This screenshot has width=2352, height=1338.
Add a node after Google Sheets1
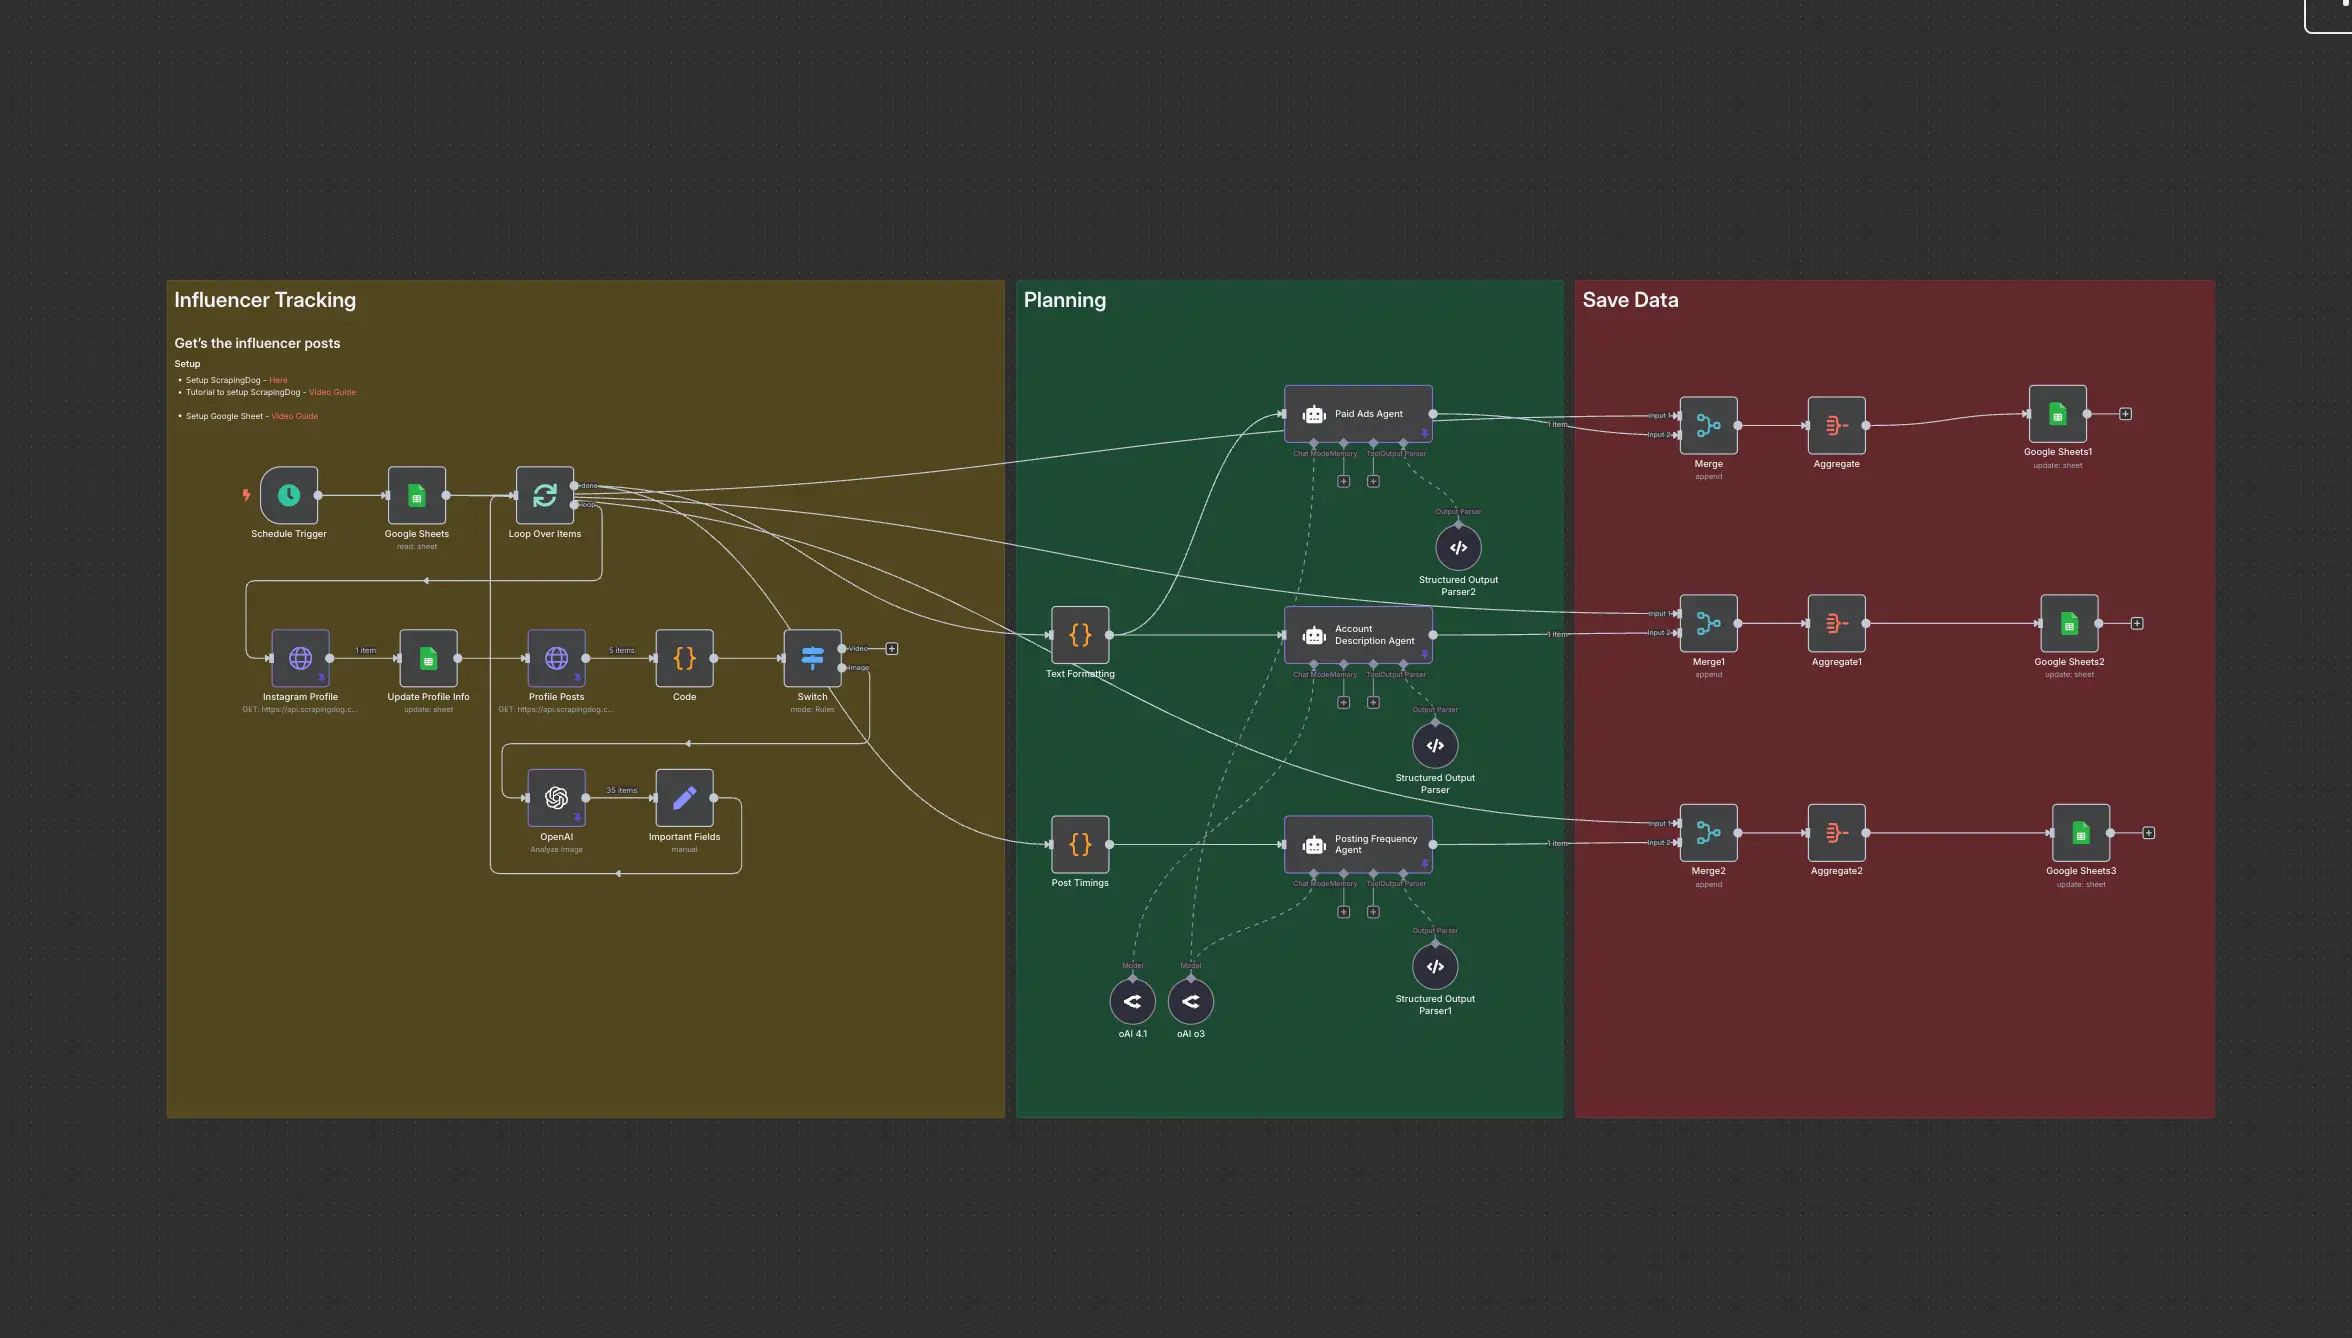2126,414
